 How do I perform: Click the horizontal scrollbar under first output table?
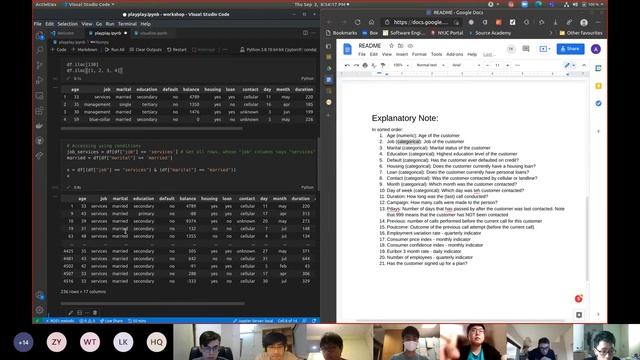[151, 129]
